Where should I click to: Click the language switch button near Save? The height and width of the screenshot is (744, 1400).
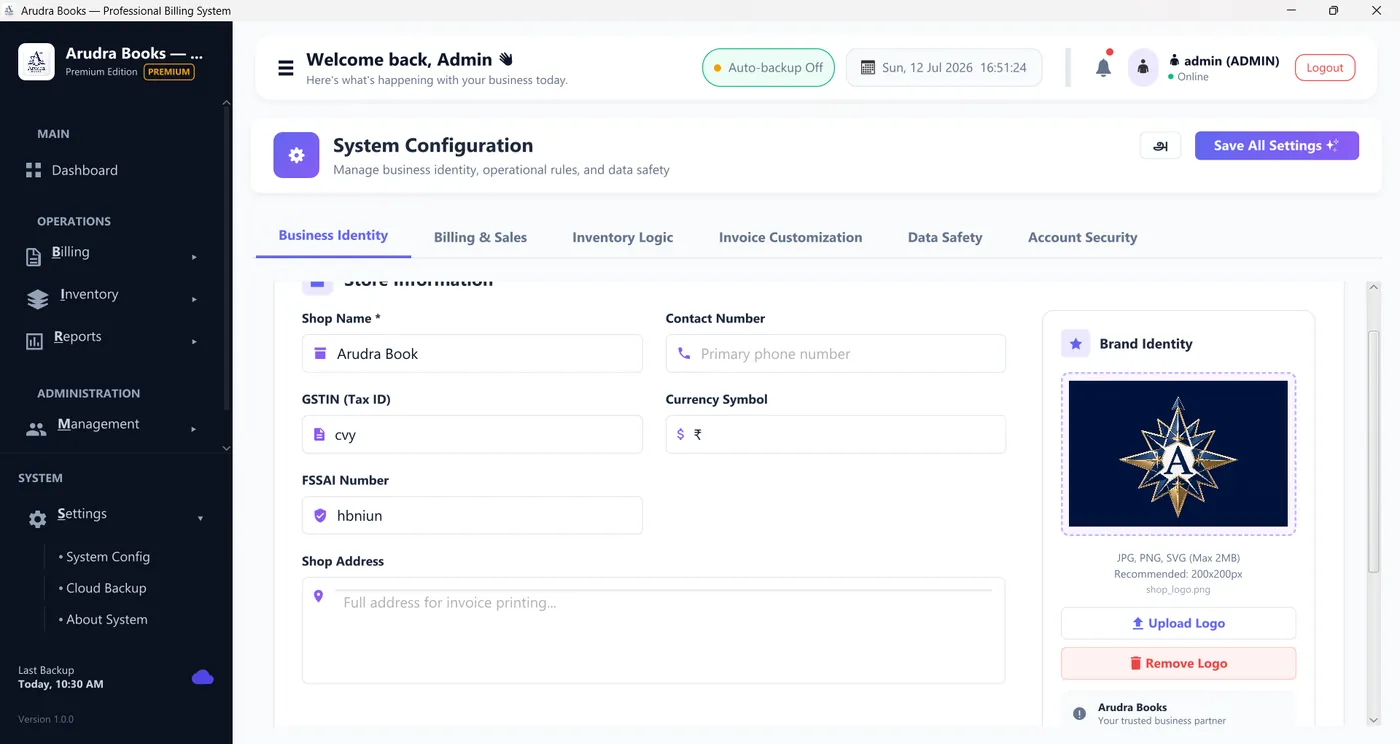[x=1160, y=145]
